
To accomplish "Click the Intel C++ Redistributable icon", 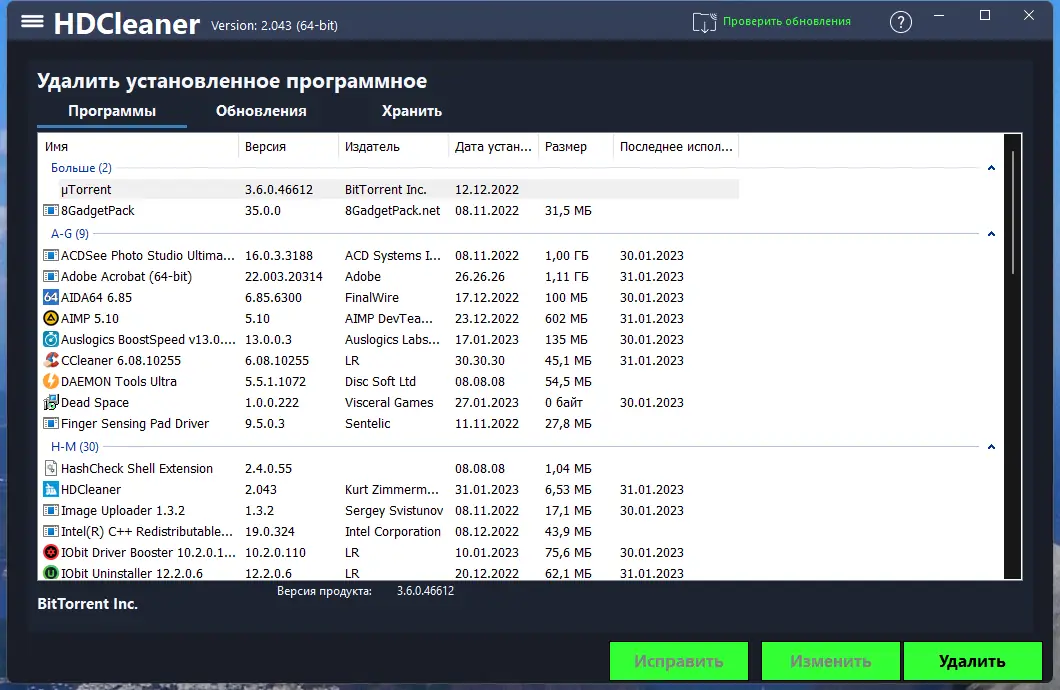I will [51, 531].
